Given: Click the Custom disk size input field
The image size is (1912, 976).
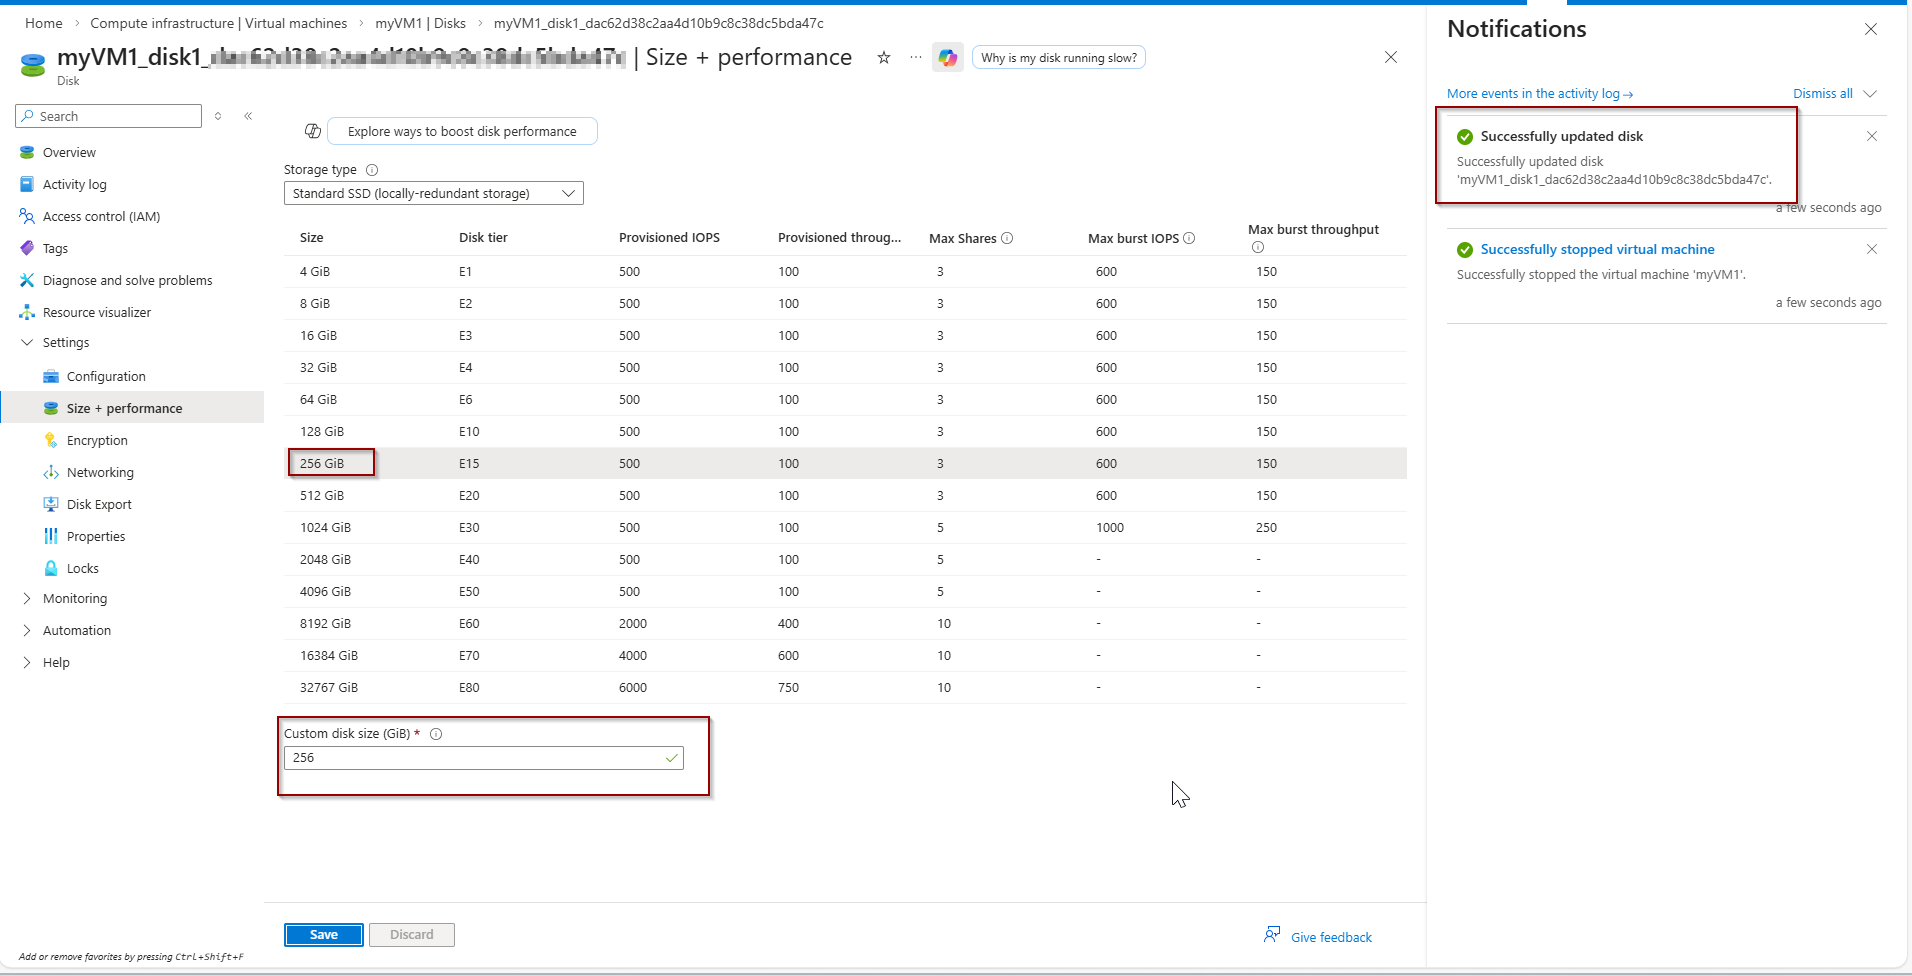Looking at the screenshot, I should (484, 758).
